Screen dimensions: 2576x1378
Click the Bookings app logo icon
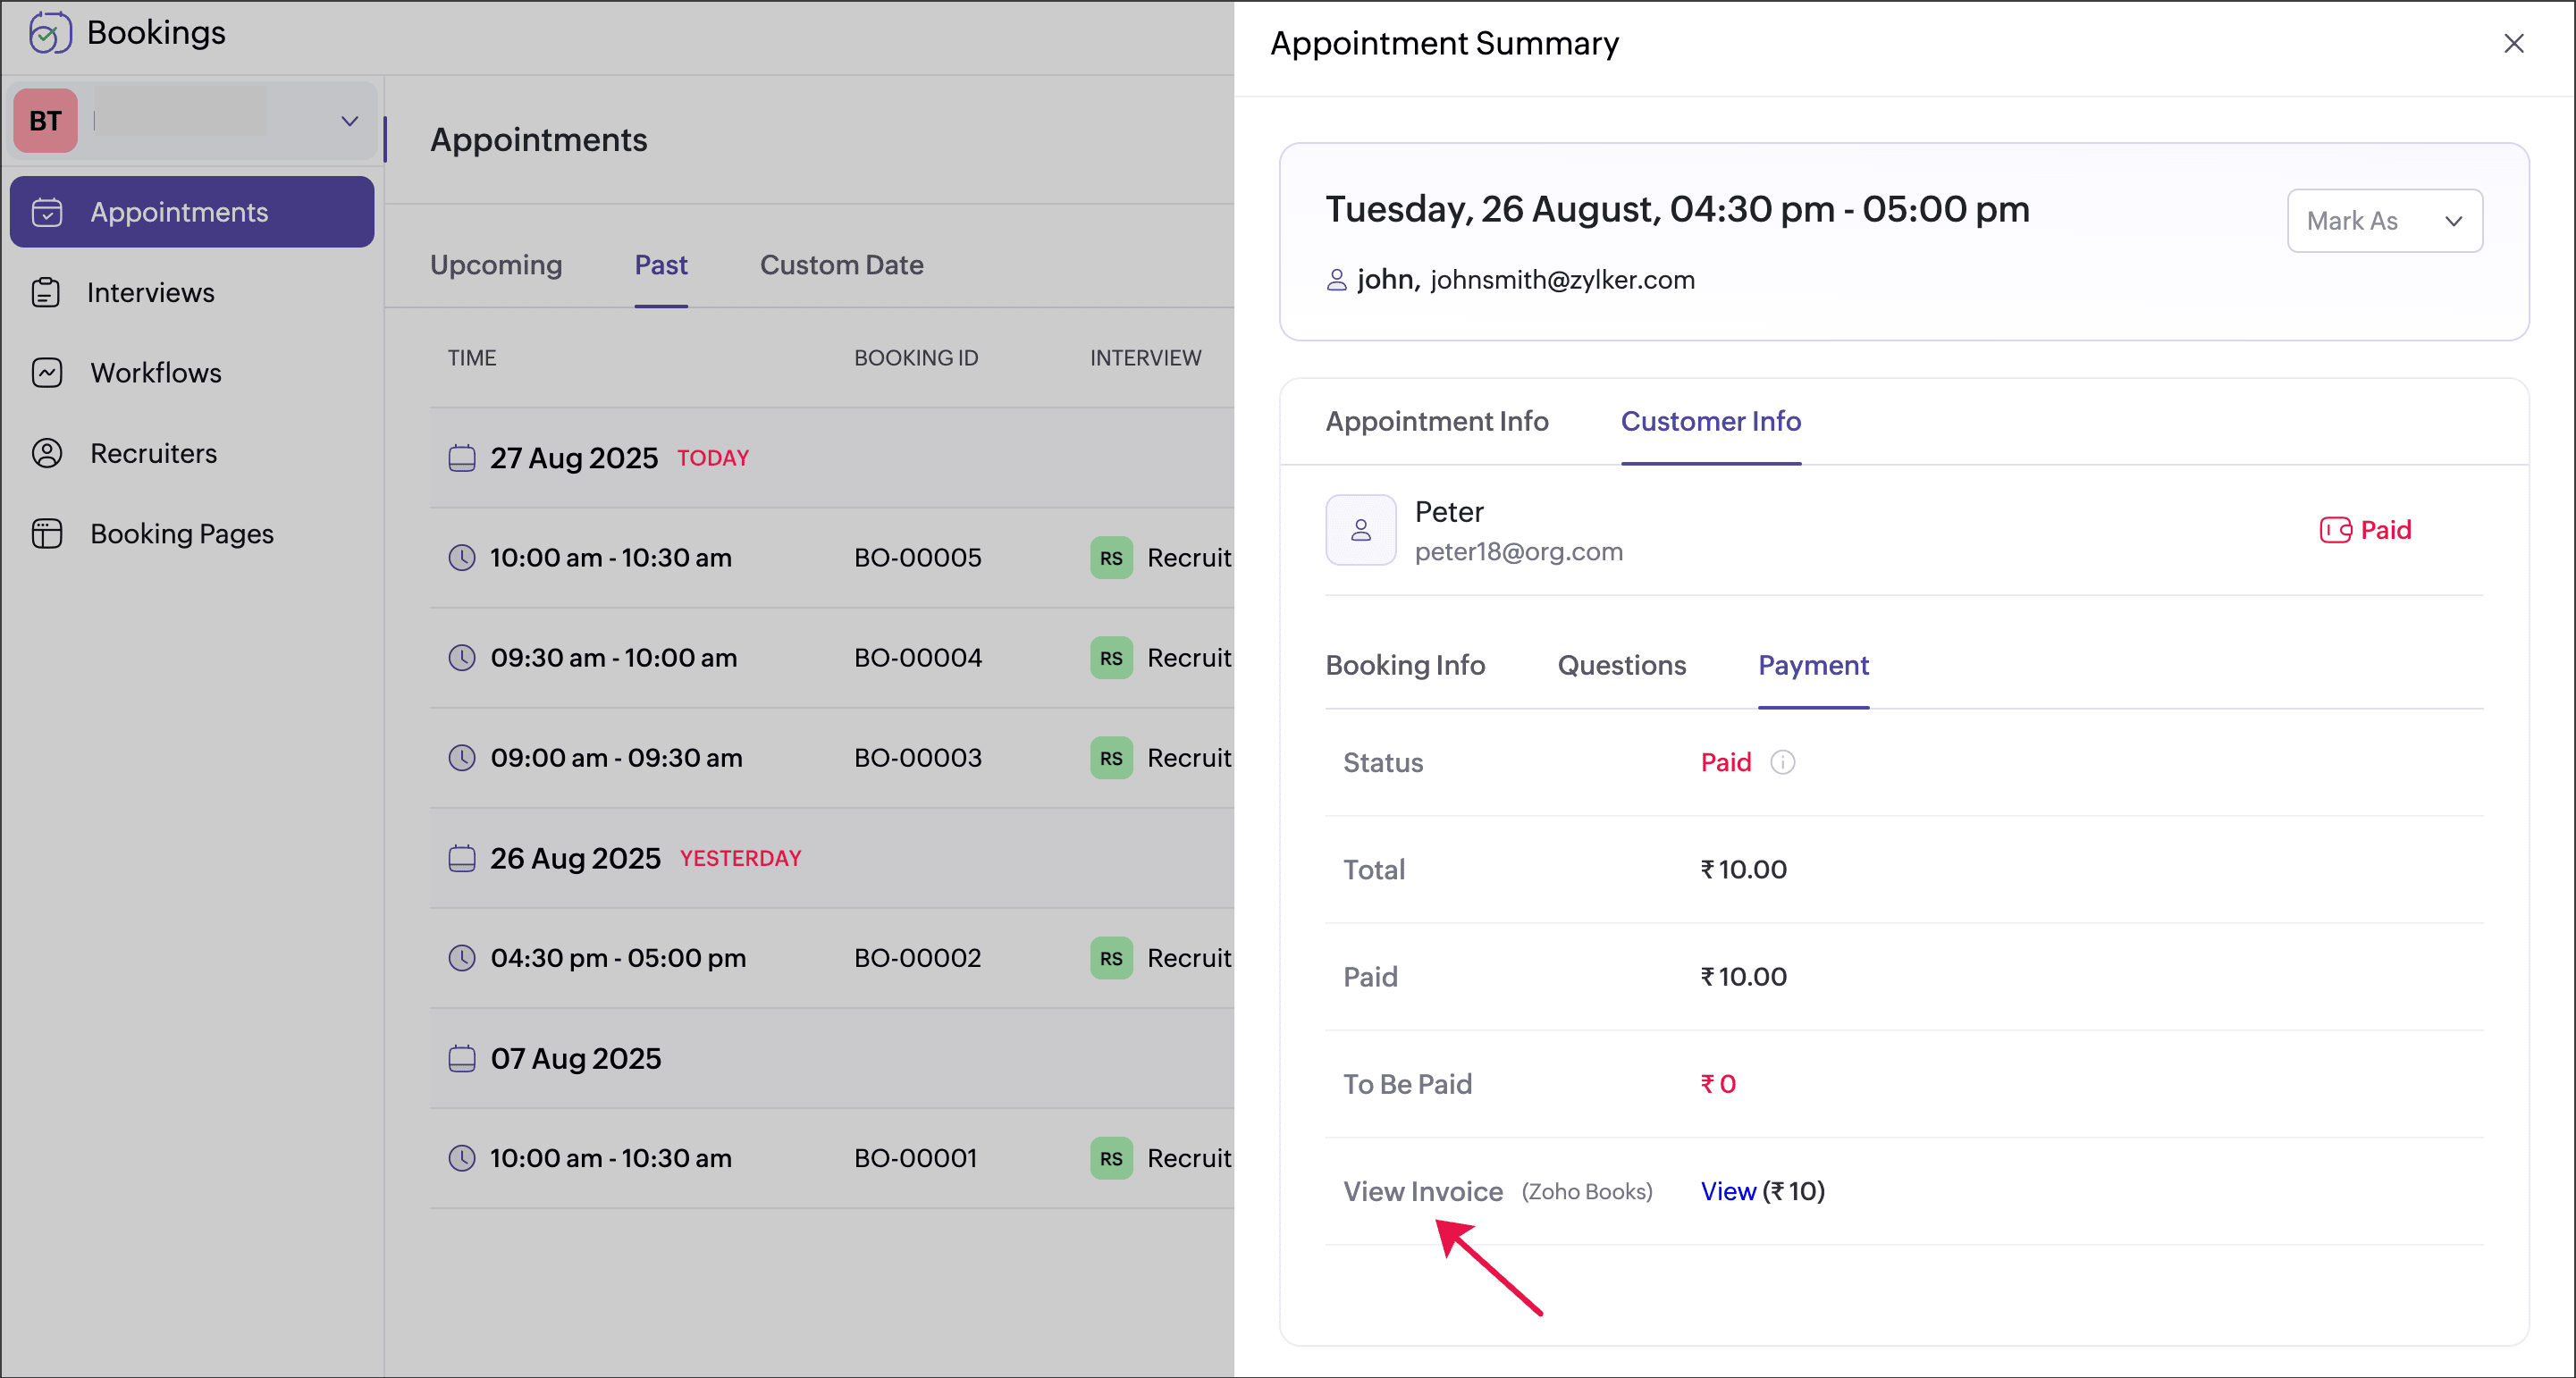tap(49, 33)
